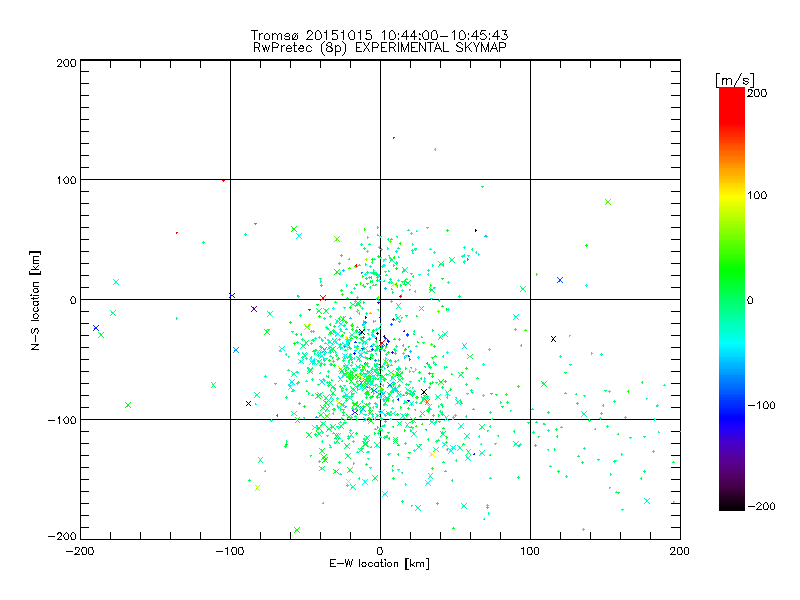Click the subtitle 'RwPretec (8p) EXPERIMENTAL SKYMAP'
This screenshot has width=800, height=600.
click(380, 48)
